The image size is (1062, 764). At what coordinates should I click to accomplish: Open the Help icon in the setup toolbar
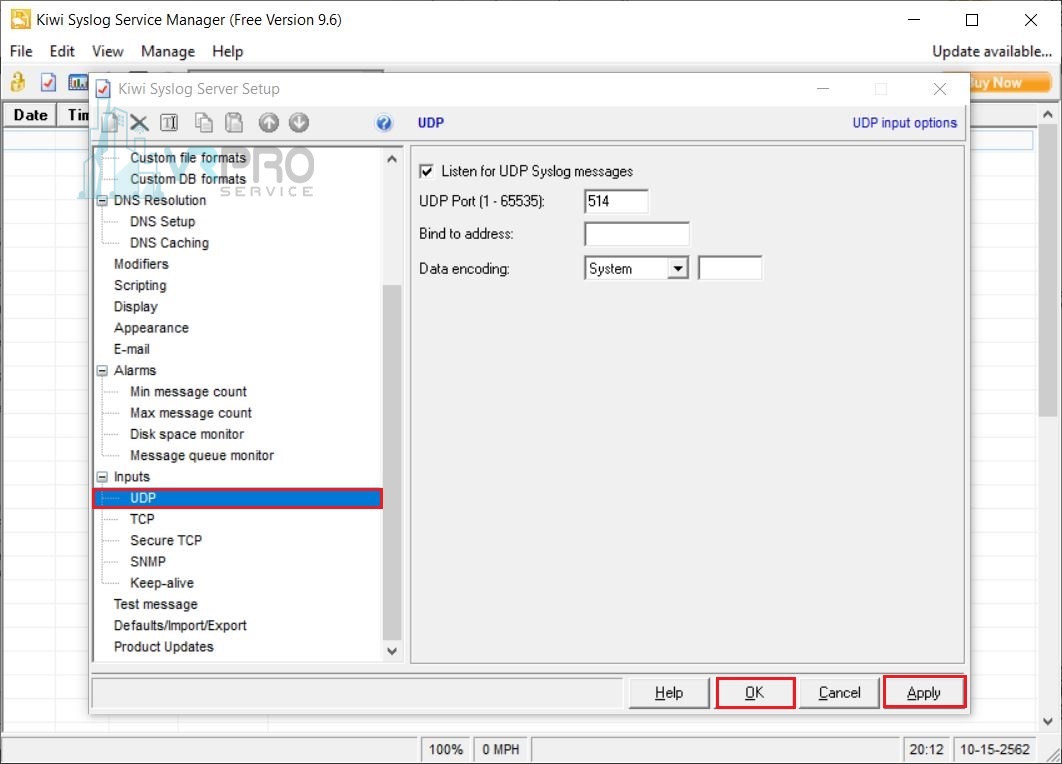[383, 122]
